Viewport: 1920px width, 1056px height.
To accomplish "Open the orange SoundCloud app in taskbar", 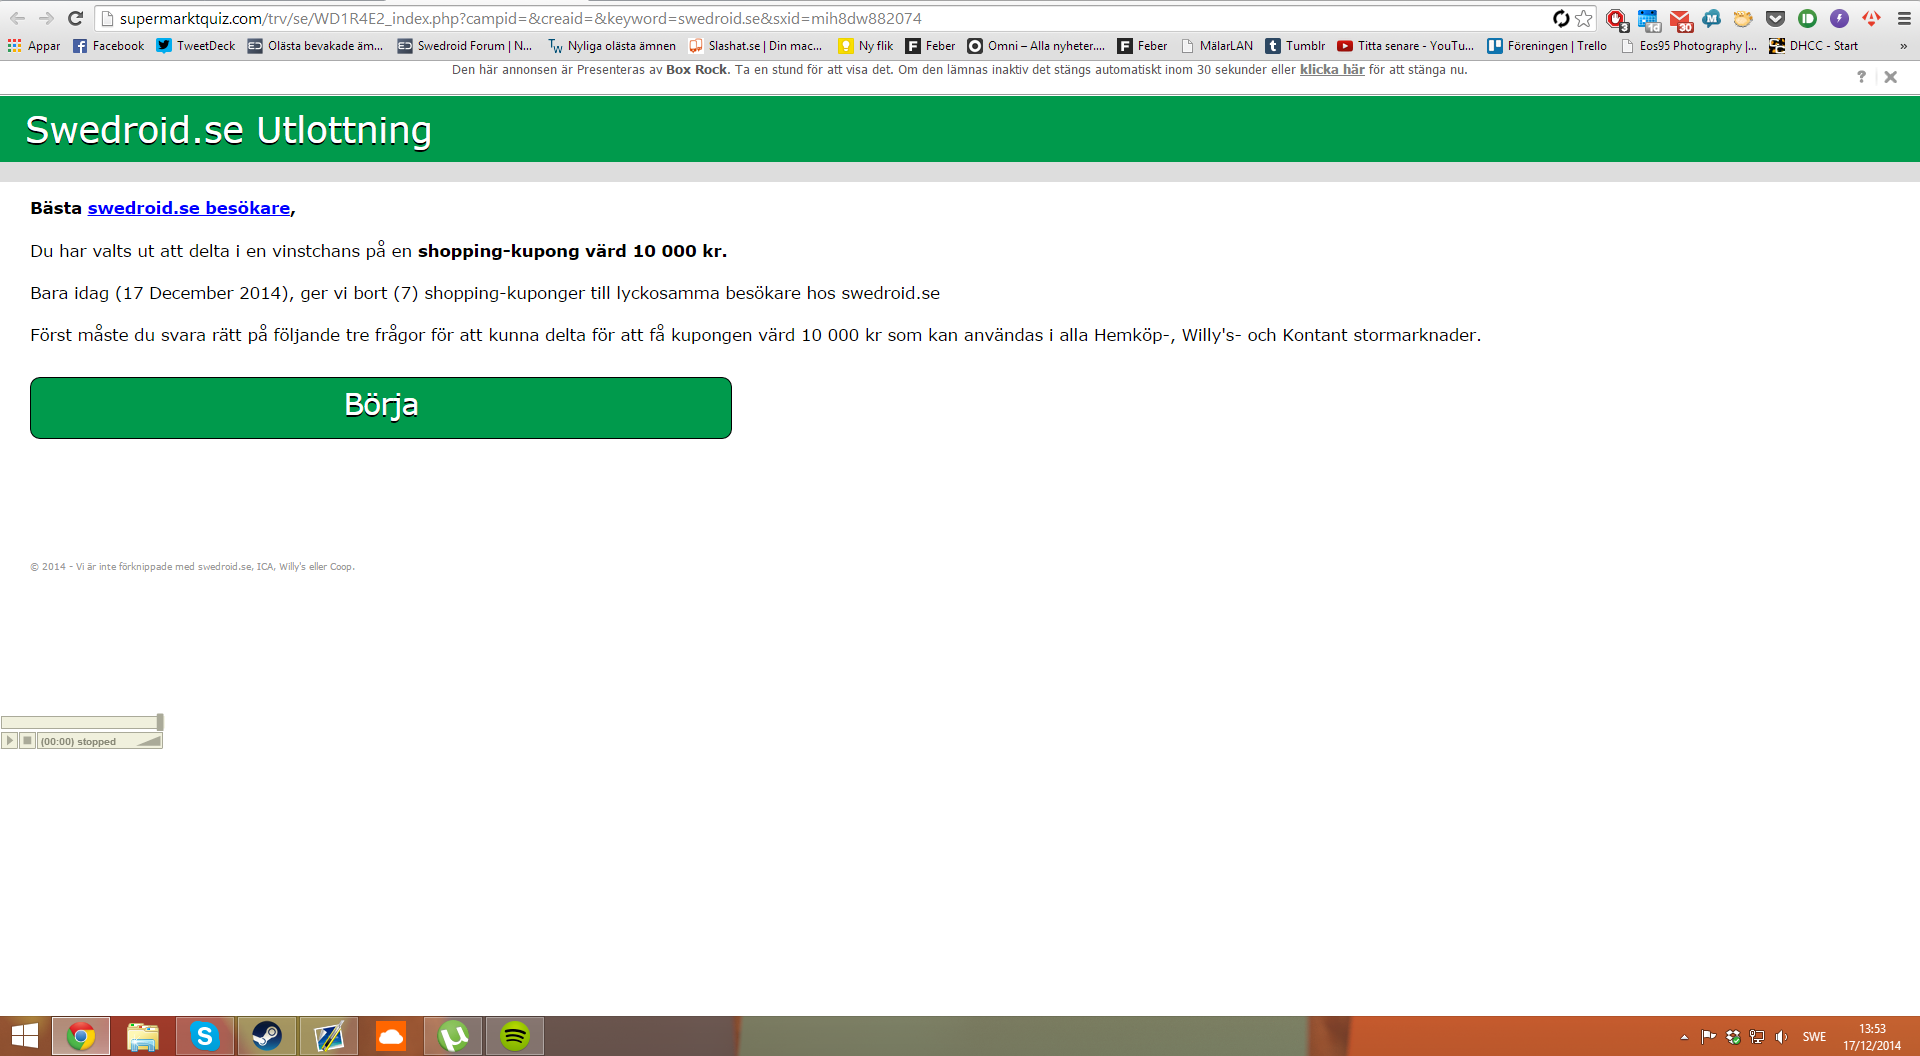I will (391, 1036).
